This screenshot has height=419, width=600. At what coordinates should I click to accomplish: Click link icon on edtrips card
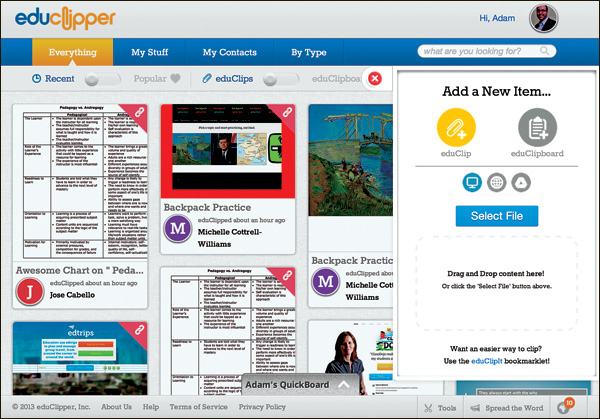[139, 329]
